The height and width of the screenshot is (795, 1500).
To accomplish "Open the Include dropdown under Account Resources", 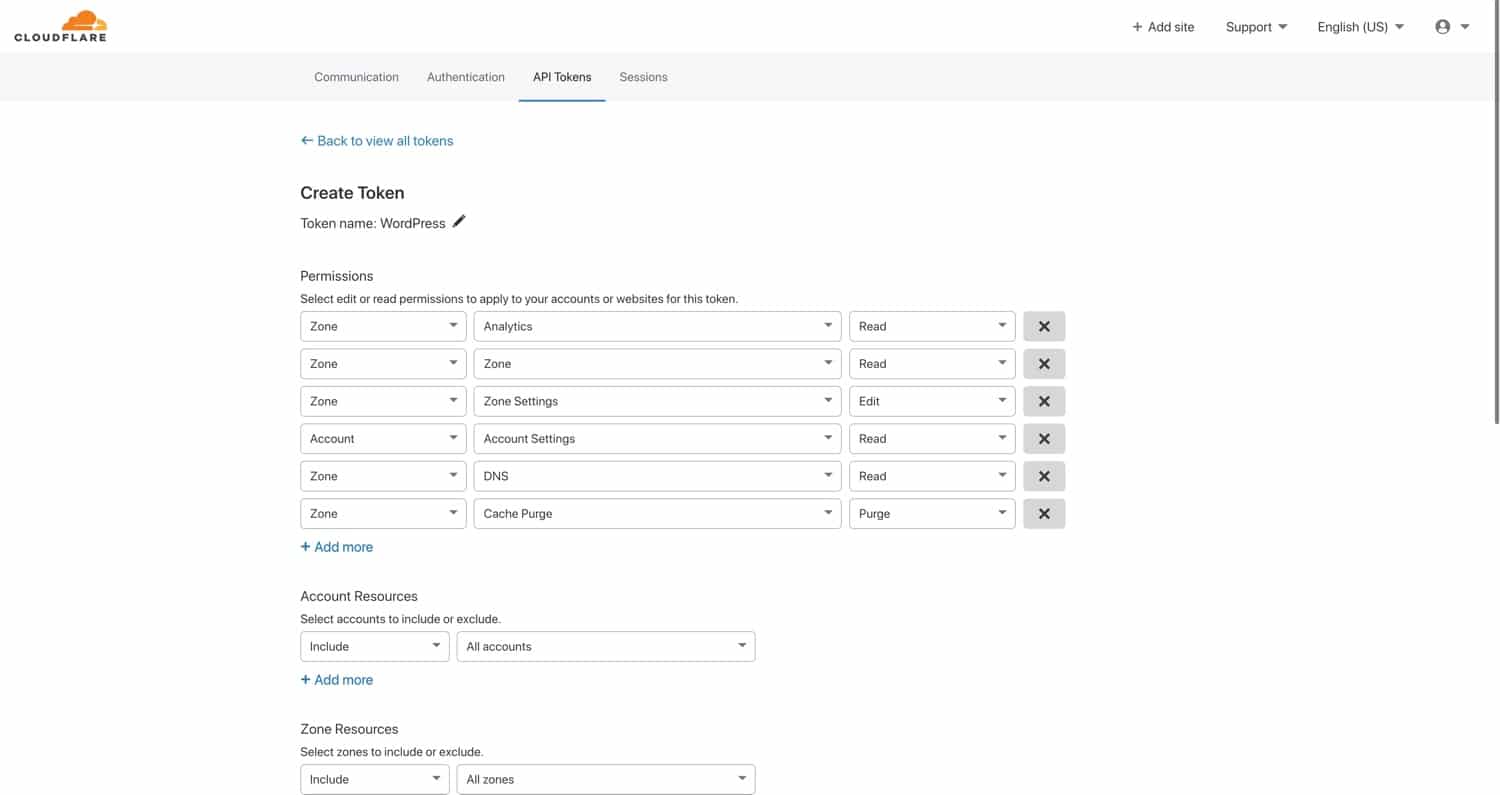I will (x=374, y=646).
